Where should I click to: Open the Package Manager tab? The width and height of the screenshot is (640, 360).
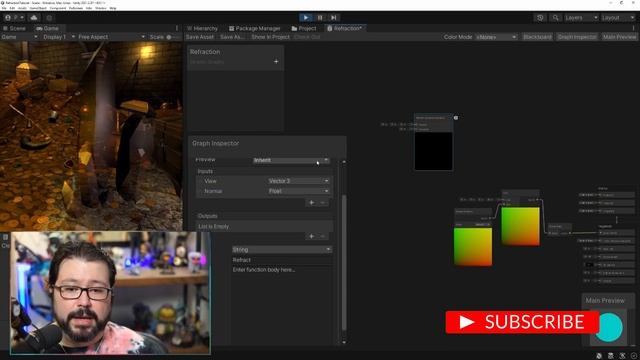[254, 28]
